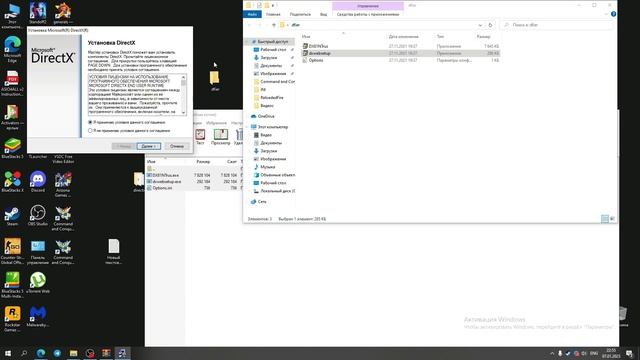Viewport: 640px width, 360px height.
Task: Click the Управление contextual tab header
Action: point(368,6)
